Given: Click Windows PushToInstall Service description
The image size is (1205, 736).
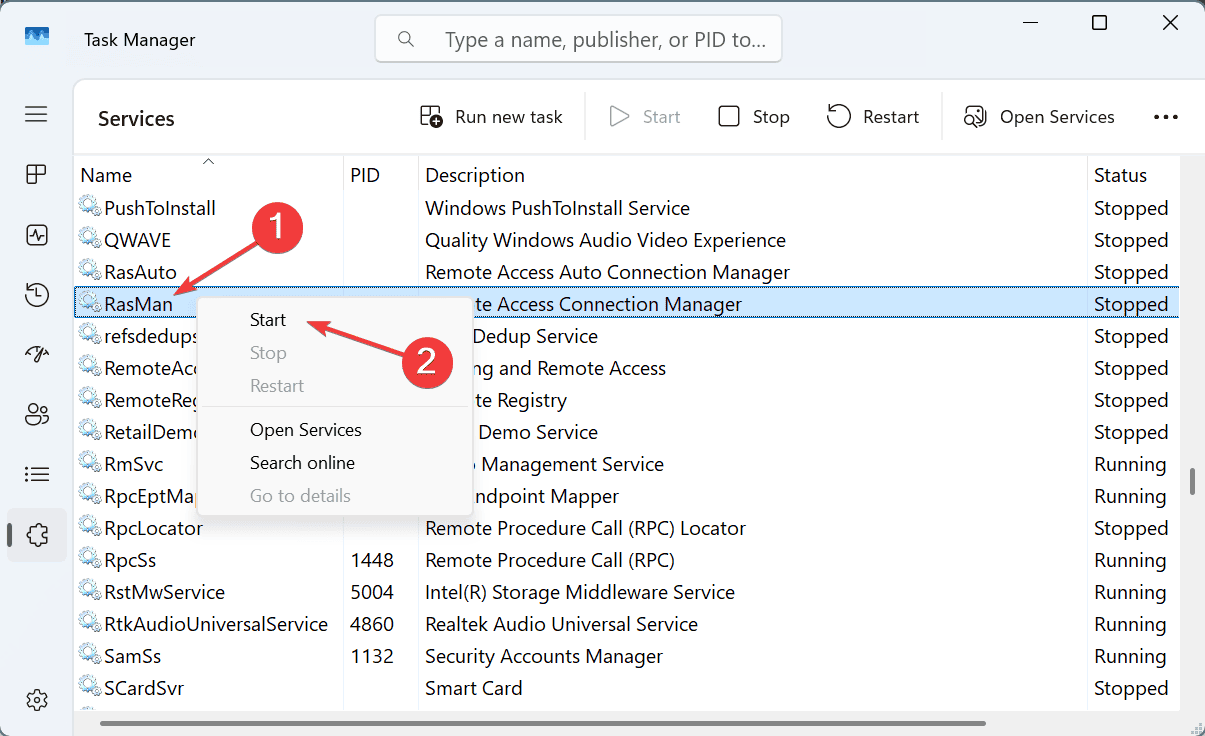Looking at the screenshot, I should pos(557,208).
